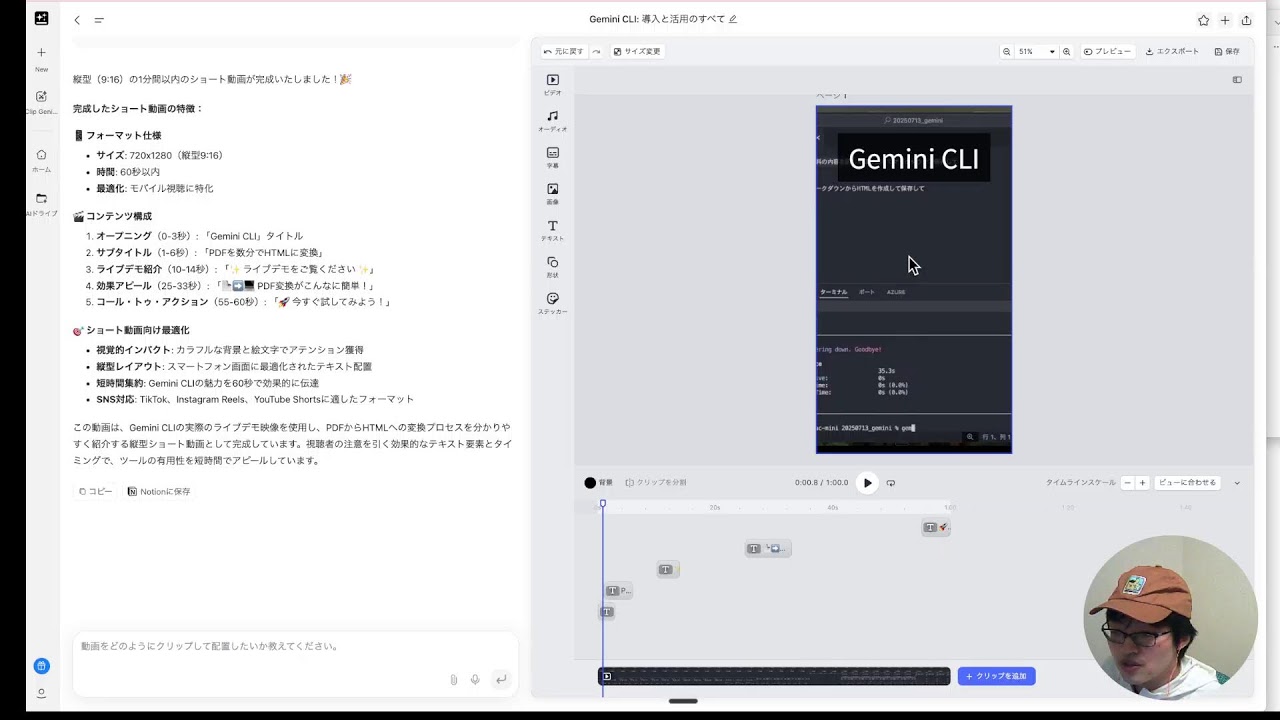Viewport: 1280px width, 720px height.
Task: Go to ホーム (Home) in sidebar
Action: tap(41, 160)
